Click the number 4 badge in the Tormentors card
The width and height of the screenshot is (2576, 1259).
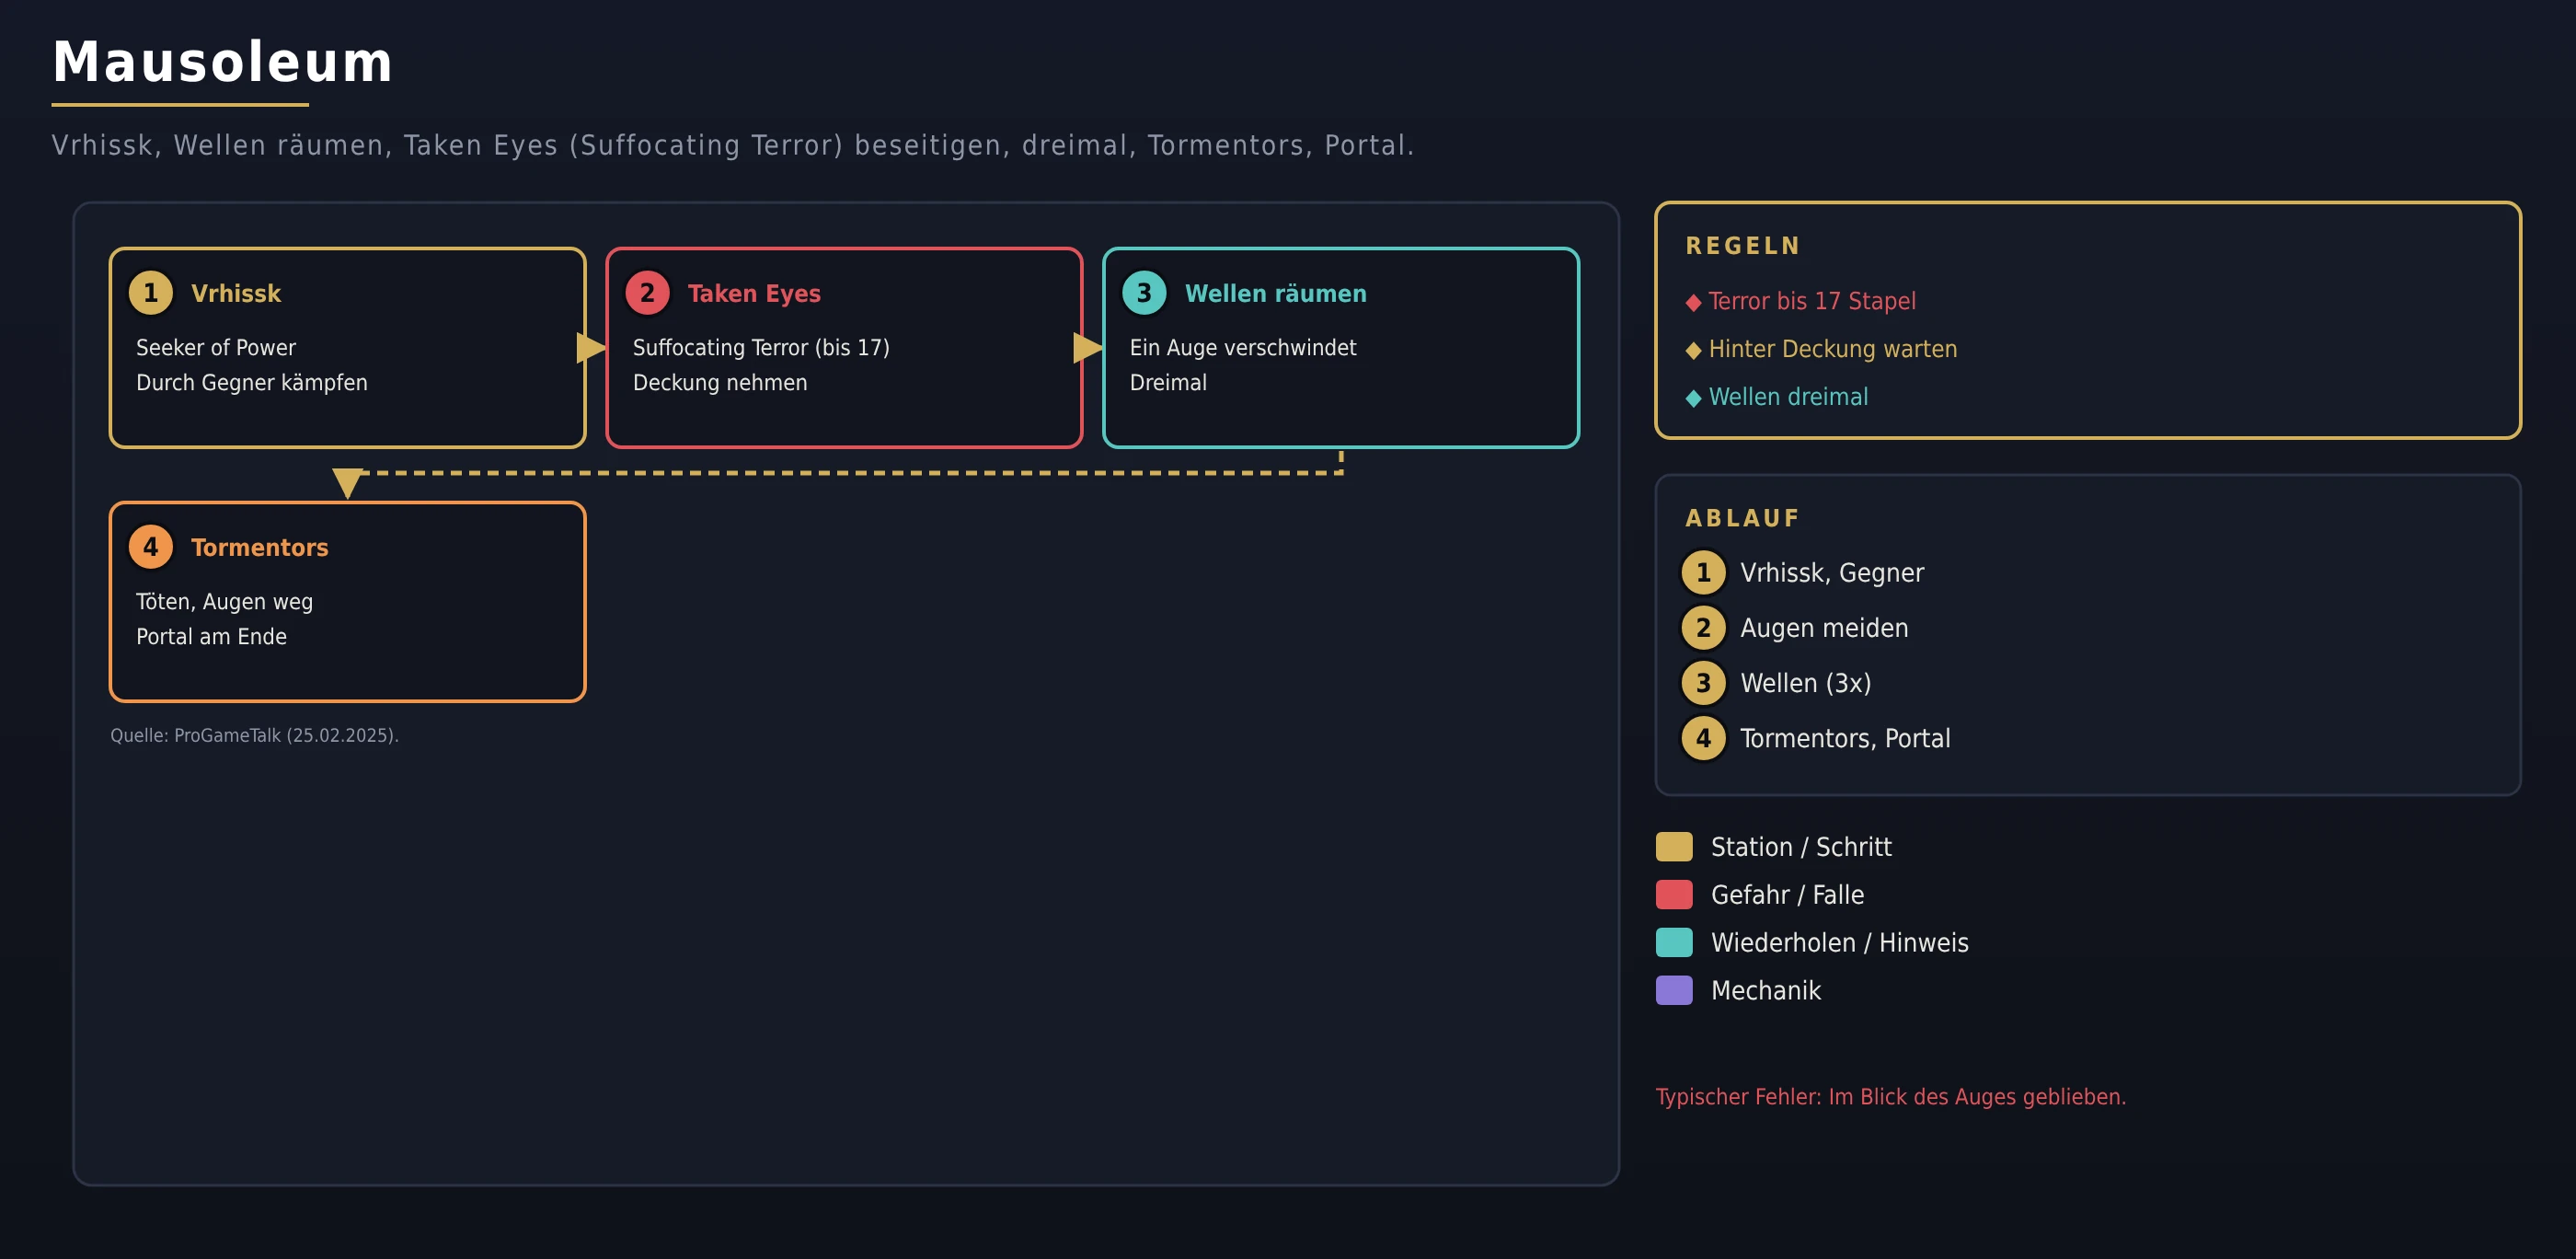(151, 547)
